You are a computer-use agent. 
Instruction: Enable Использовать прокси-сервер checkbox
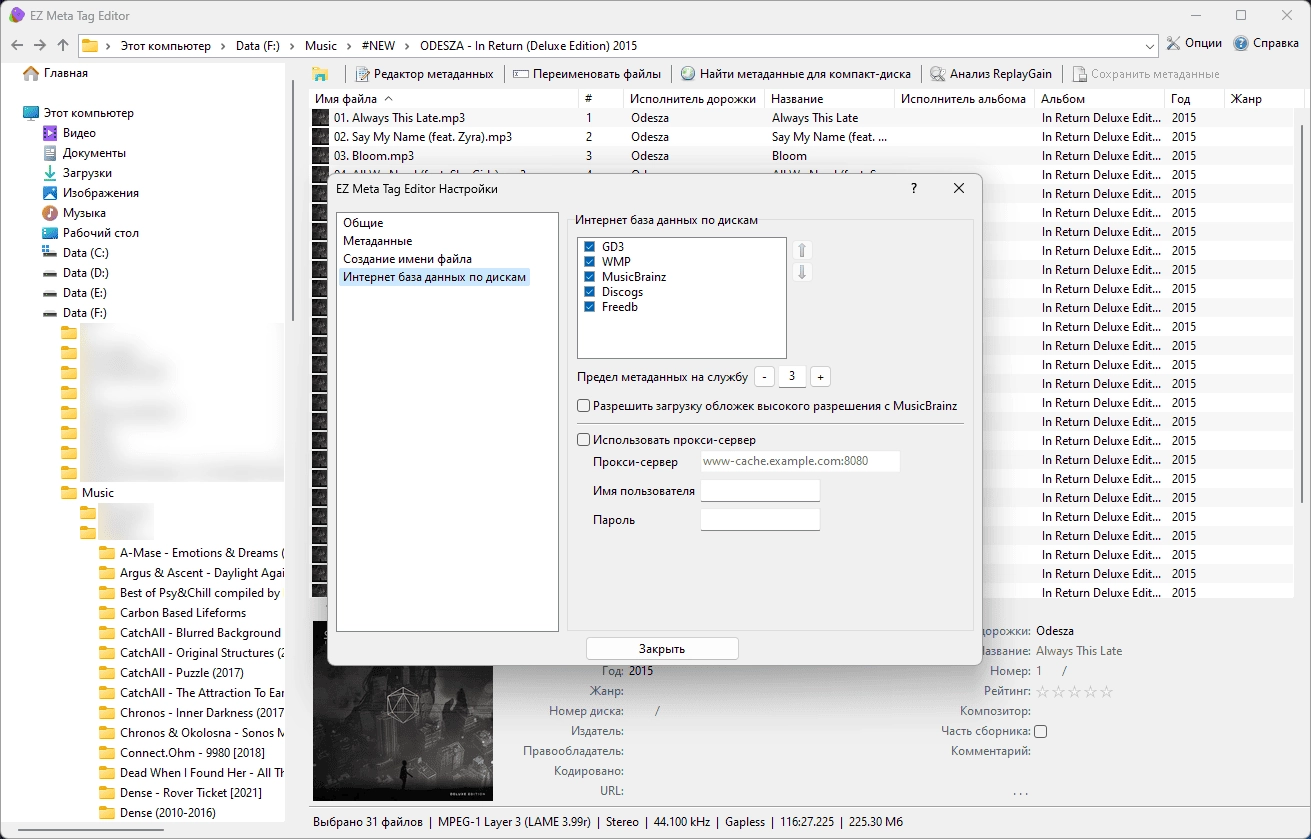(x=584, y=439)
